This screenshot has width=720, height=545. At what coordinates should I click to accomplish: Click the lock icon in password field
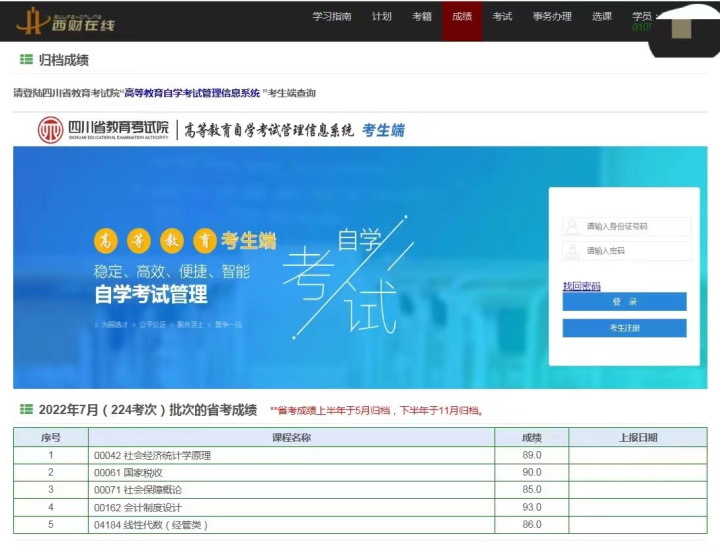572,251
